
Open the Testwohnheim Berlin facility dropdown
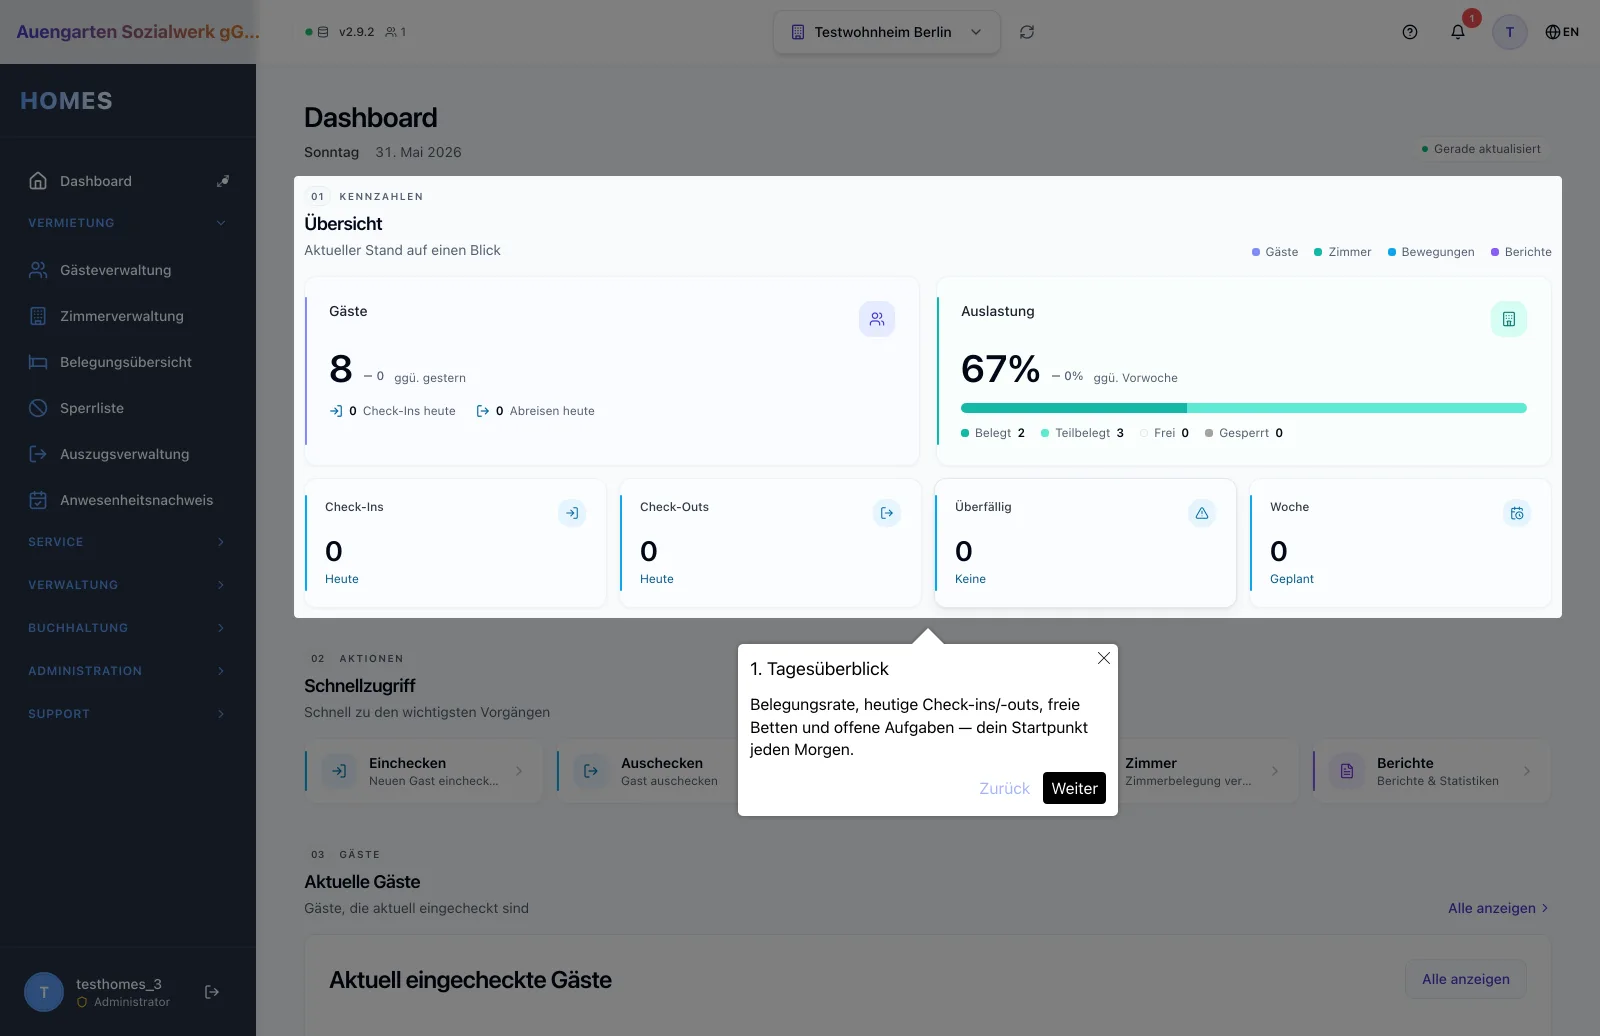coord(886,32)
